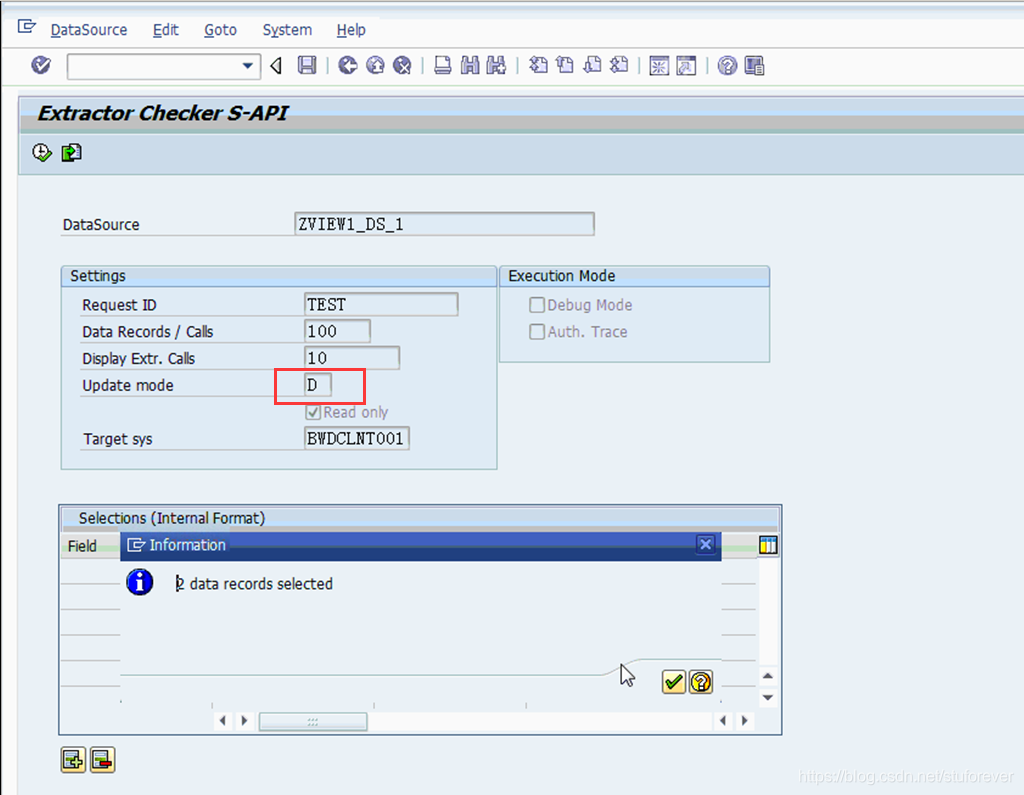Click the Print icon in toolbar

click(443, 65)
